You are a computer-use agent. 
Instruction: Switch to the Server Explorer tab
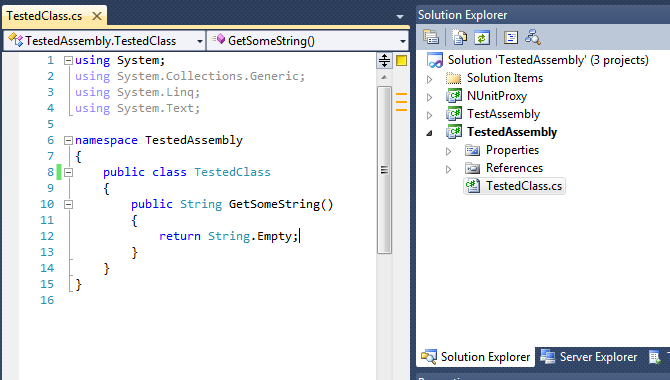589,357
